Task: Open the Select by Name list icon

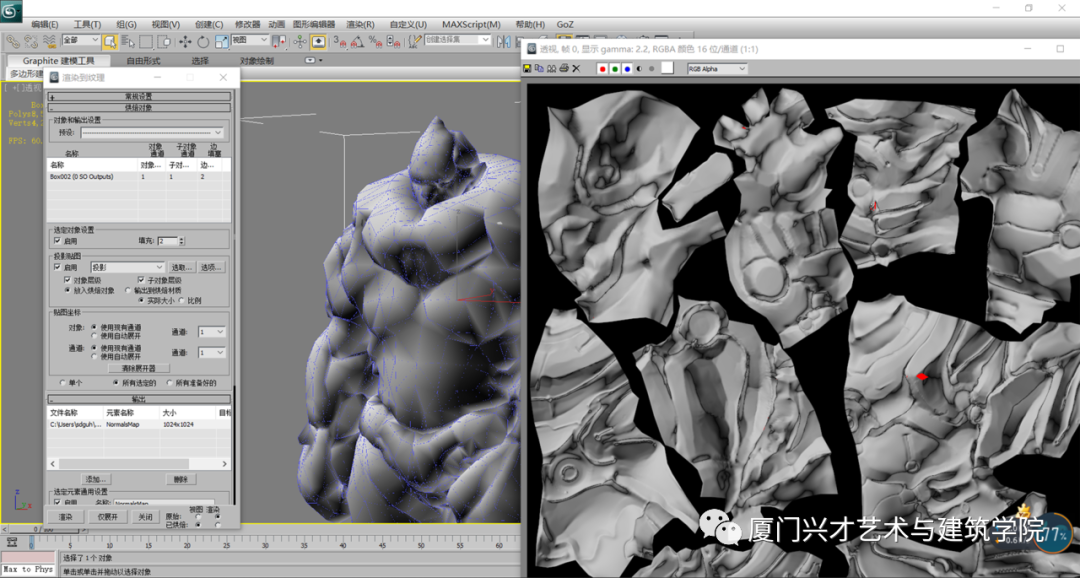Action: (x=129, y=41)
